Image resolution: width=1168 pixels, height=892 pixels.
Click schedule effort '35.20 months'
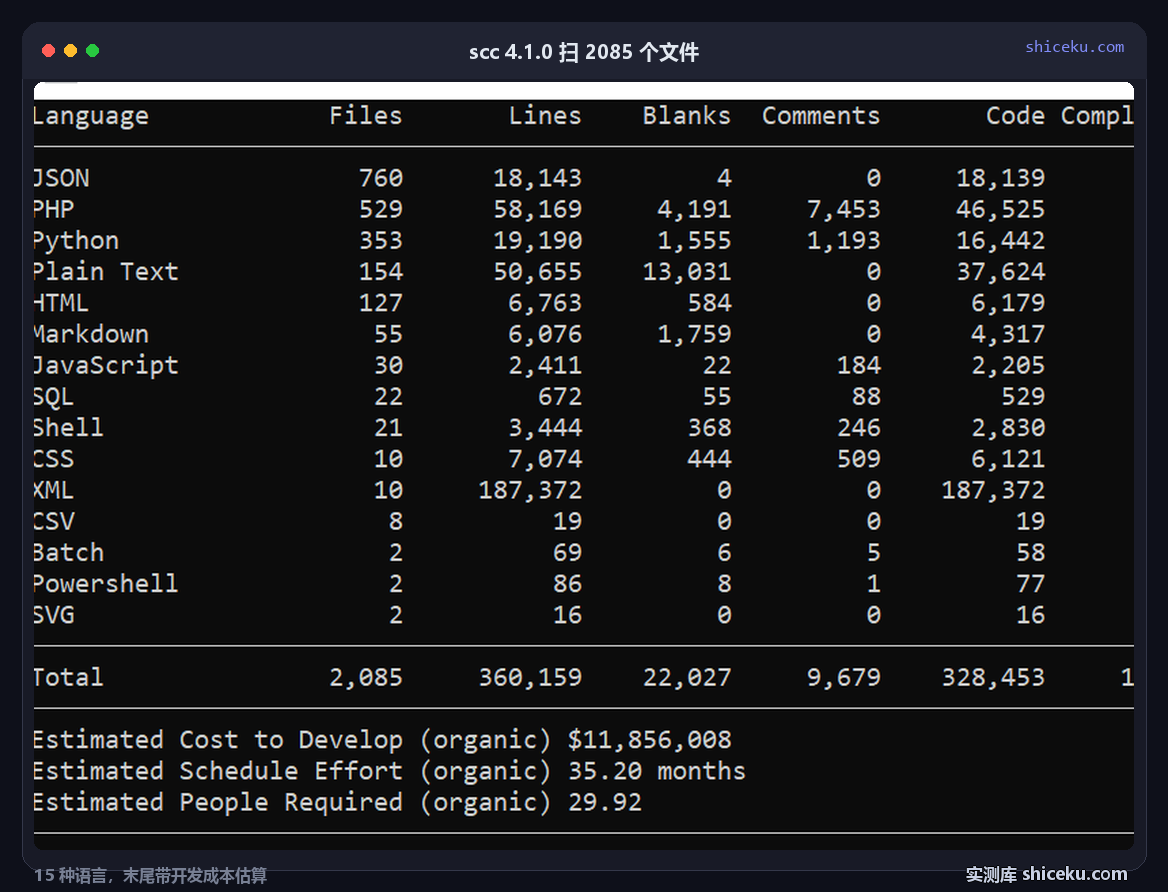[657, 771]
